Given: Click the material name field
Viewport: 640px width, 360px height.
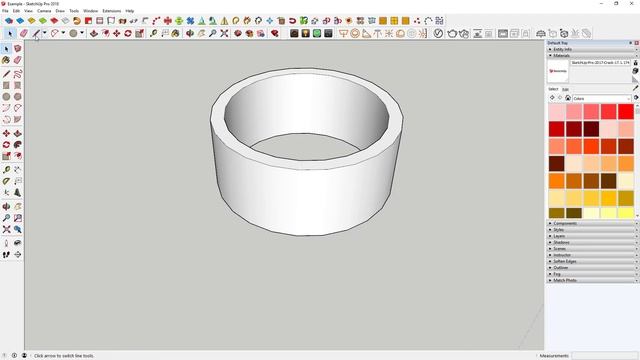Looking at the screenshot, I should pos(600,63).
